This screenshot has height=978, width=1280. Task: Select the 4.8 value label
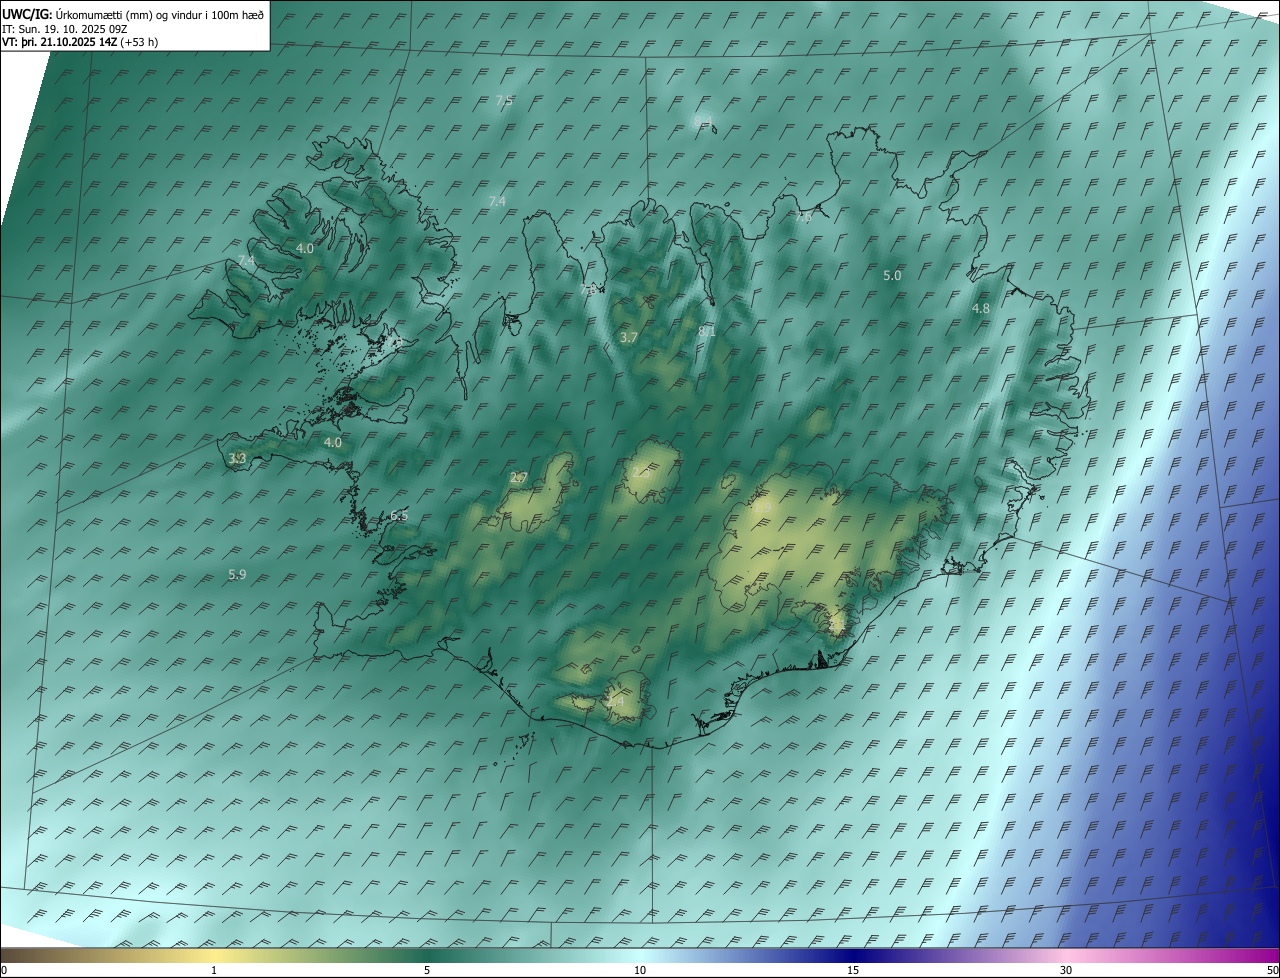pos(981,309)
